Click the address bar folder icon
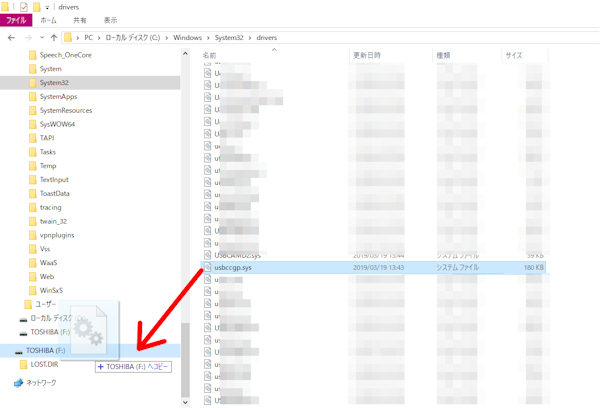This screenshot has width=600, height=408. (x=68, y=38)
